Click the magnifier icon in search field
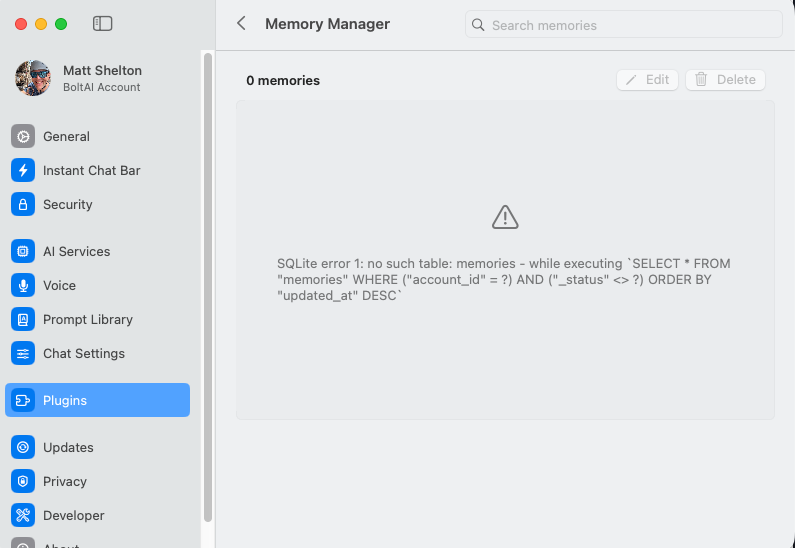 [478, 25]
